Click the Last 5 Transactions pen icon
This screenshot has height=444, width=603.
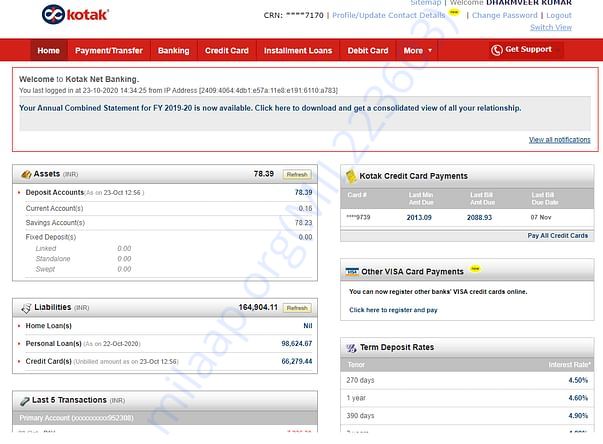click(x=25, y=401)
